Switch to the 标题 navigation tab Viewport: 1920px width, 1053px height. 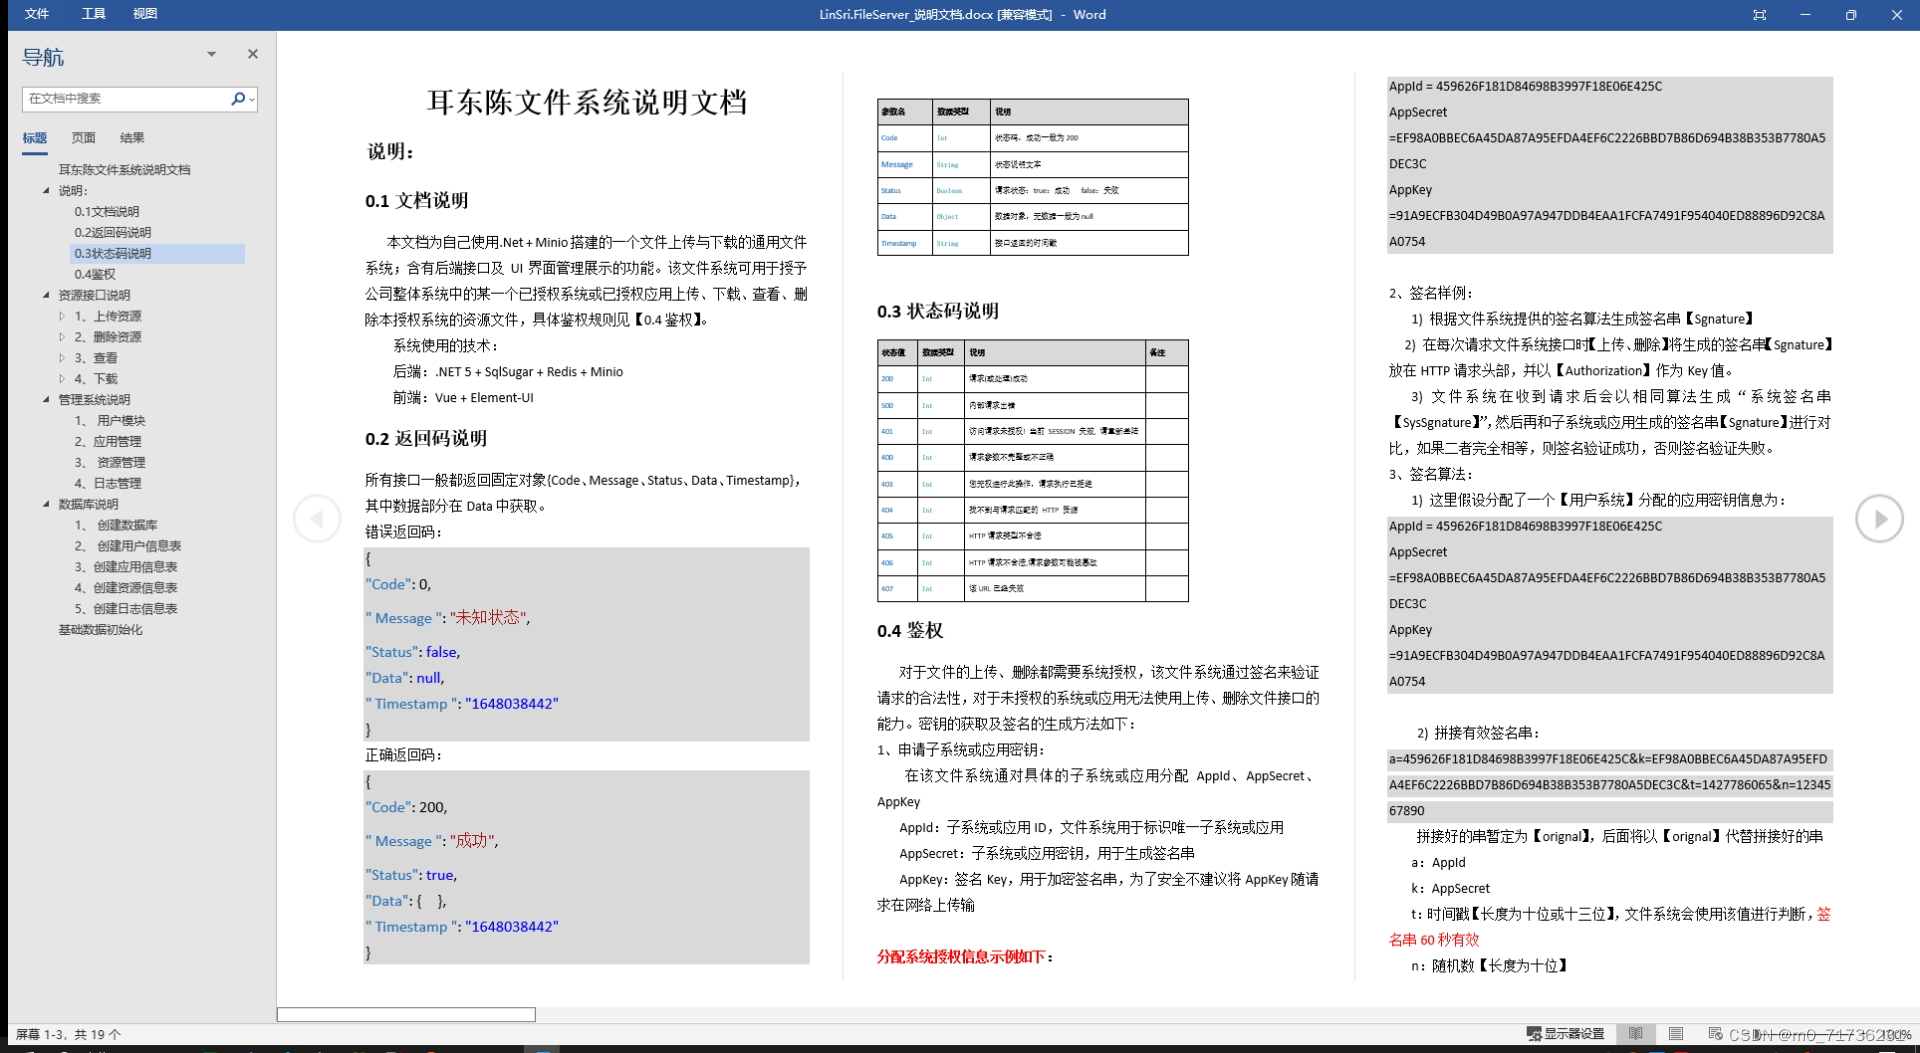(x=35, y=138)
